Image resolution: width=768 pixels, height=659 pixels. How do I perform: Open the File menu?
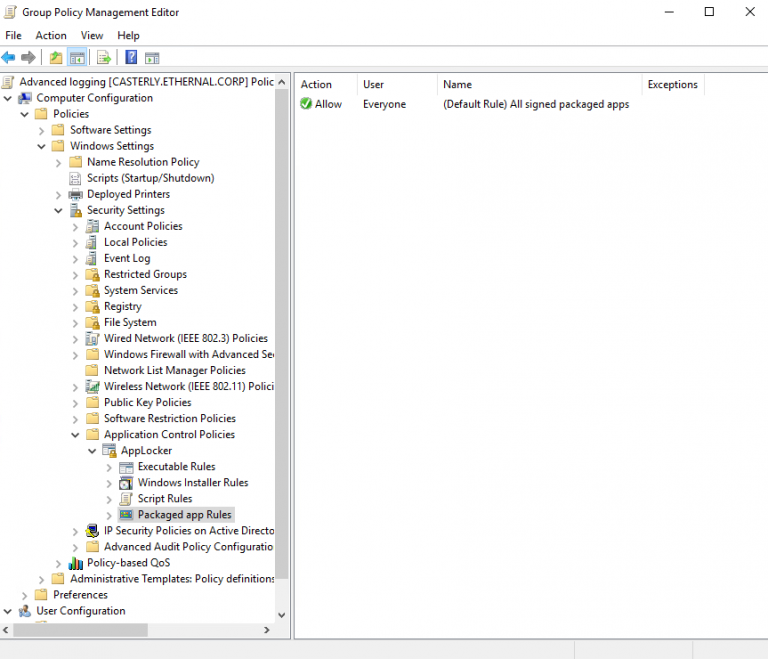[x=13, y=35]
